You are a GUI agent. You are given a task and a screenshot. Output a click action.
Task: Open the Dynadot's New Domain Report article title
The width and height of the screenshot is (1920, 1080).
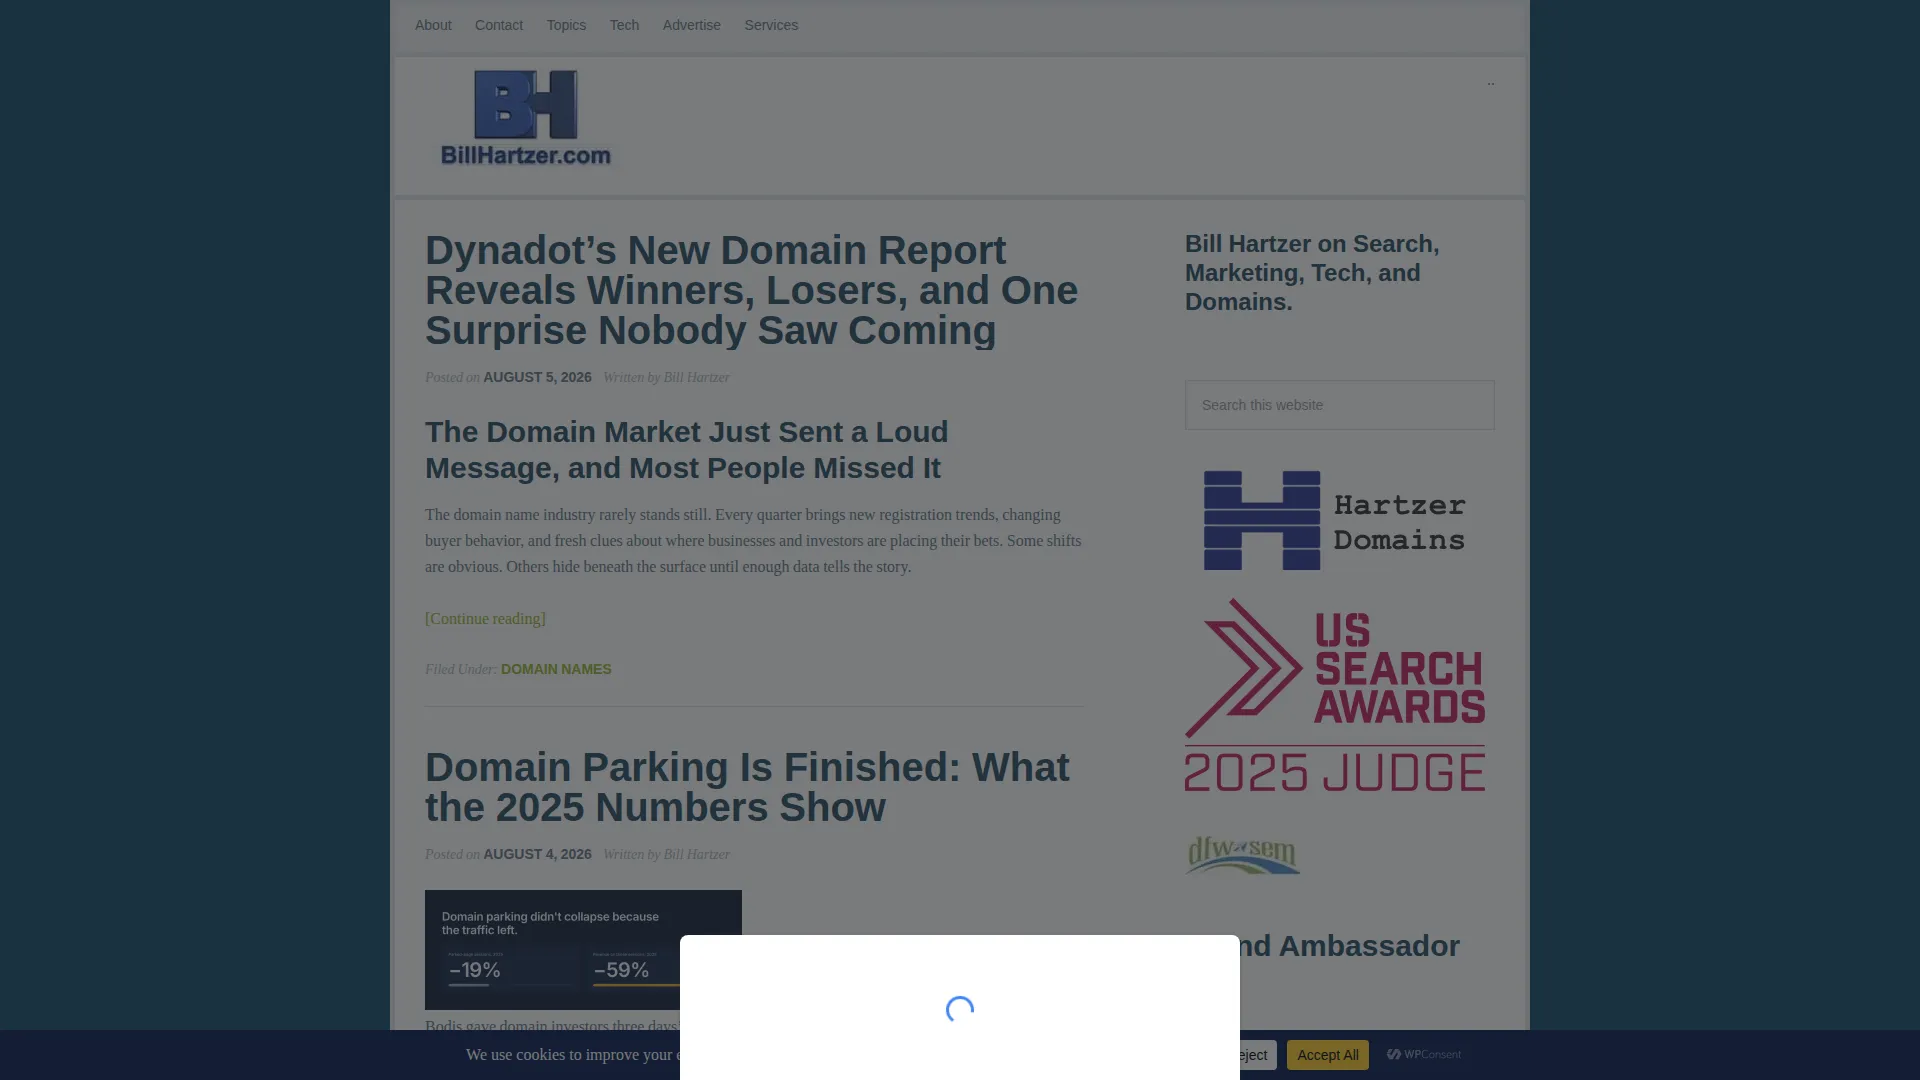coord(751,290)
